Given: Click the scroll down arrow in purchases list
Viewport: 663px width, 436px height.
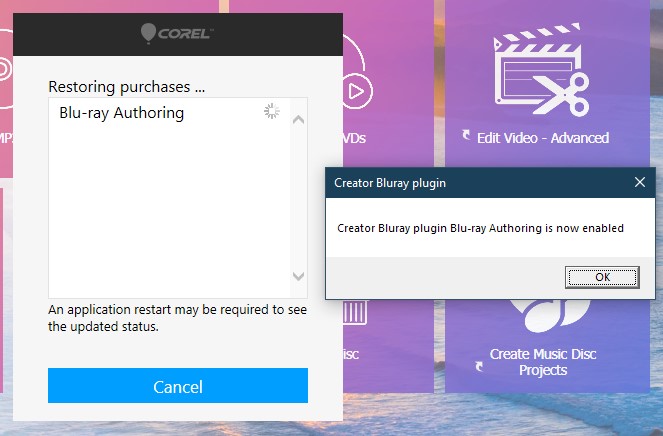Looking at the screenshot, I should click(x=299, y=277).
